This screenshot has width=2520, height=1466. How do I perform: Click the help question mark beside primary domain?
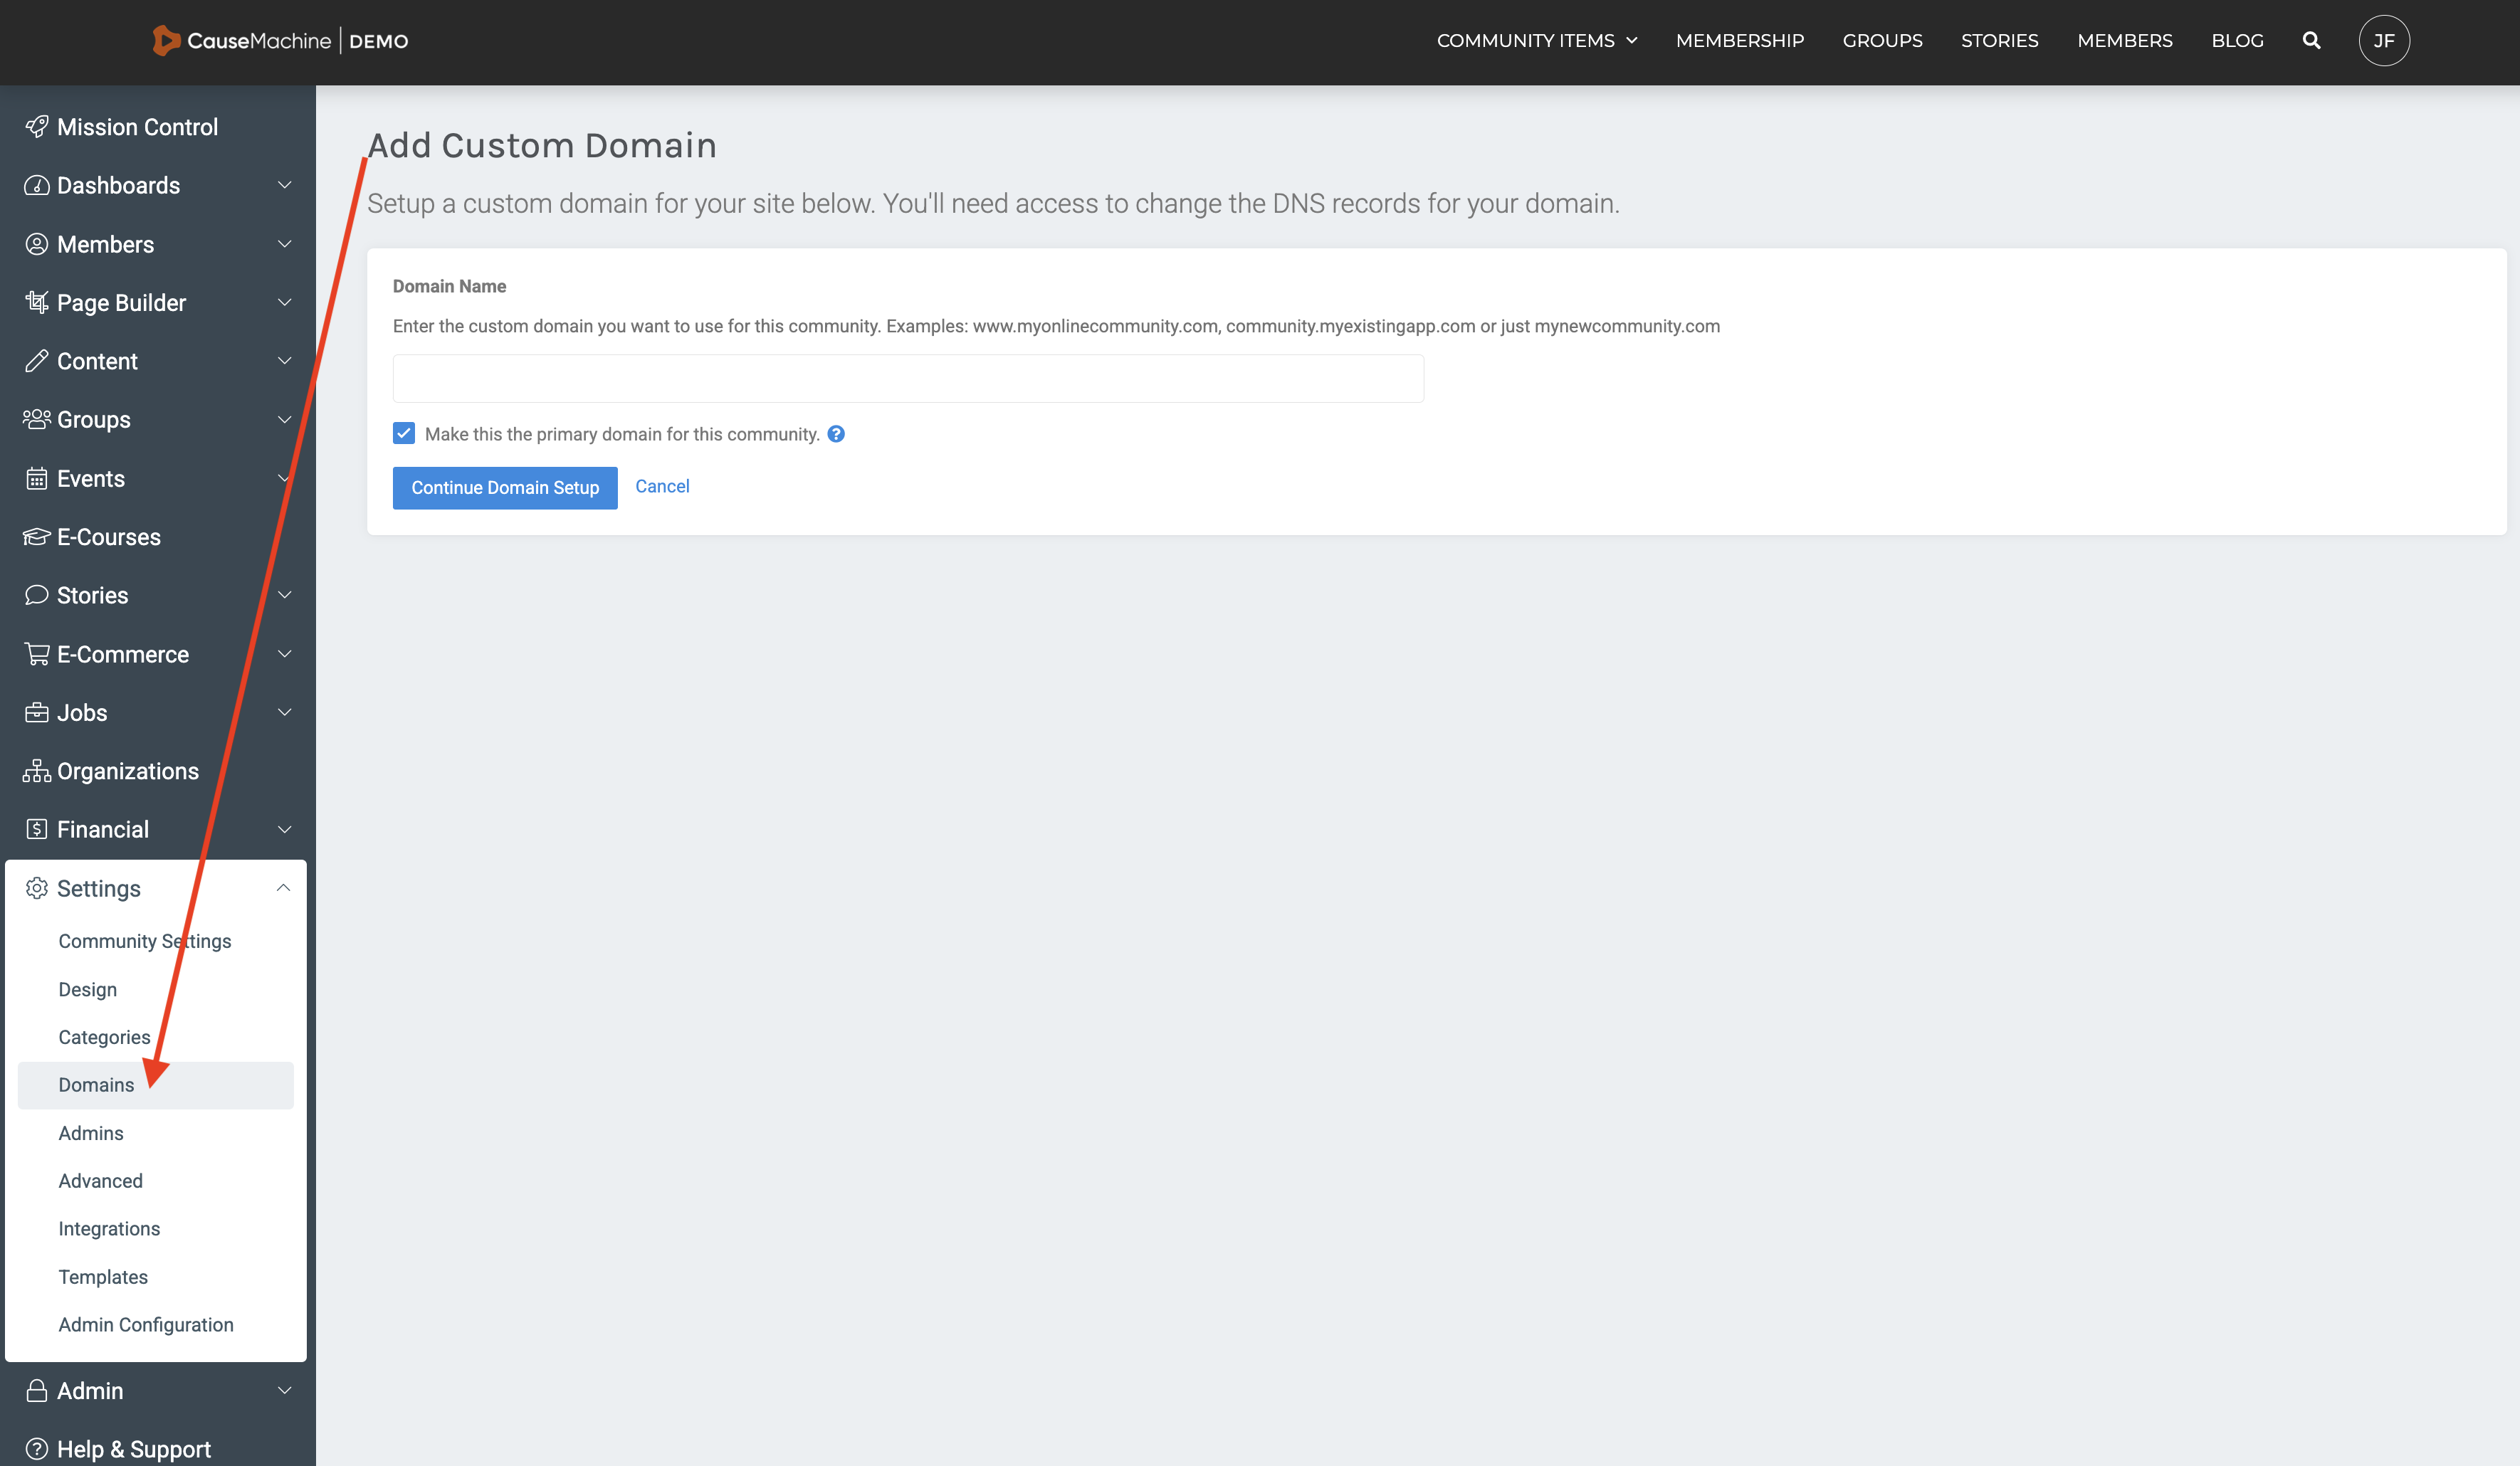tap(836, 434)
